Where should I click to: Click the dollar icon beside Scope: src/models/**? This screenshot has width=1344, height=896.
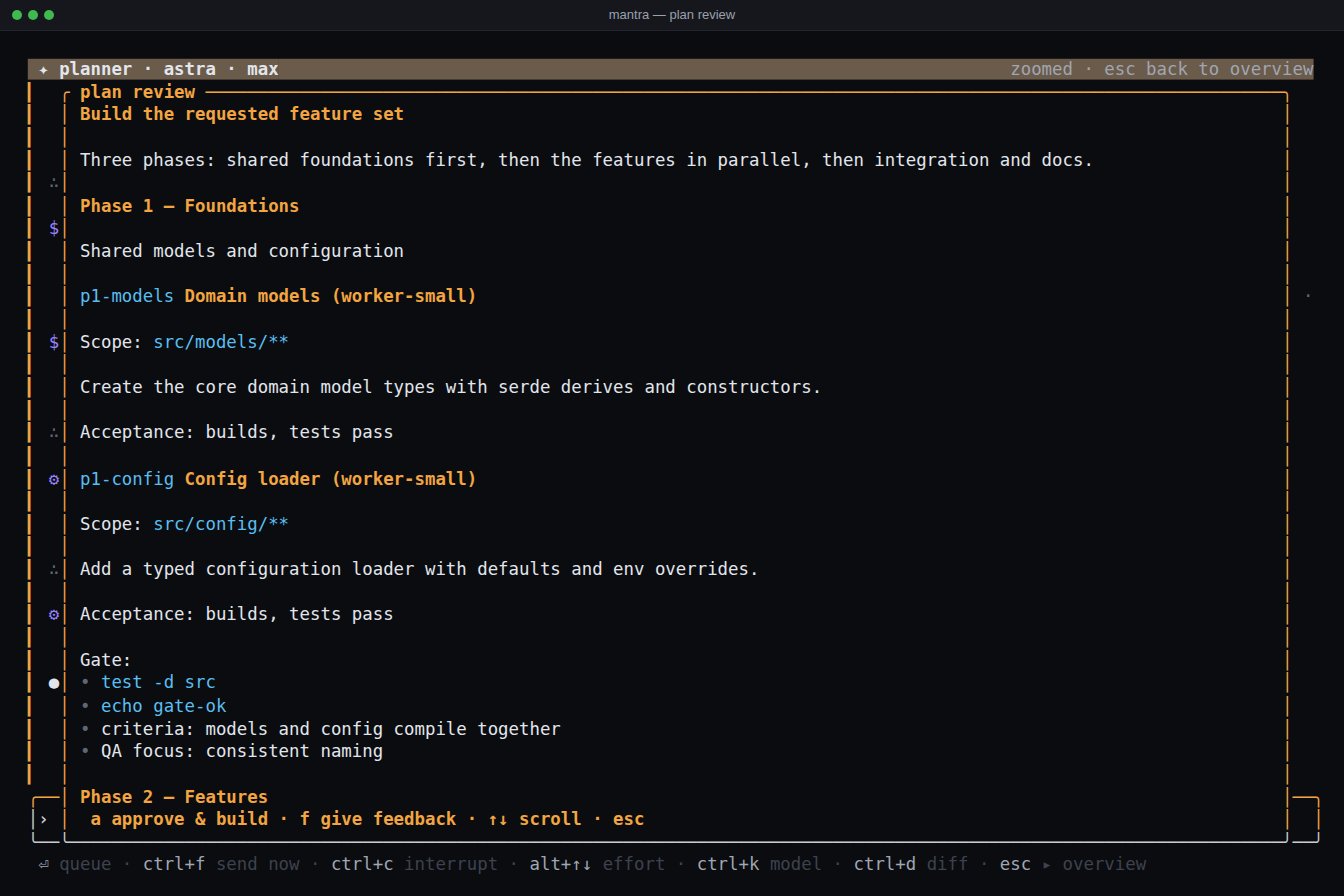pyautogui.click(x=54, y=342)
